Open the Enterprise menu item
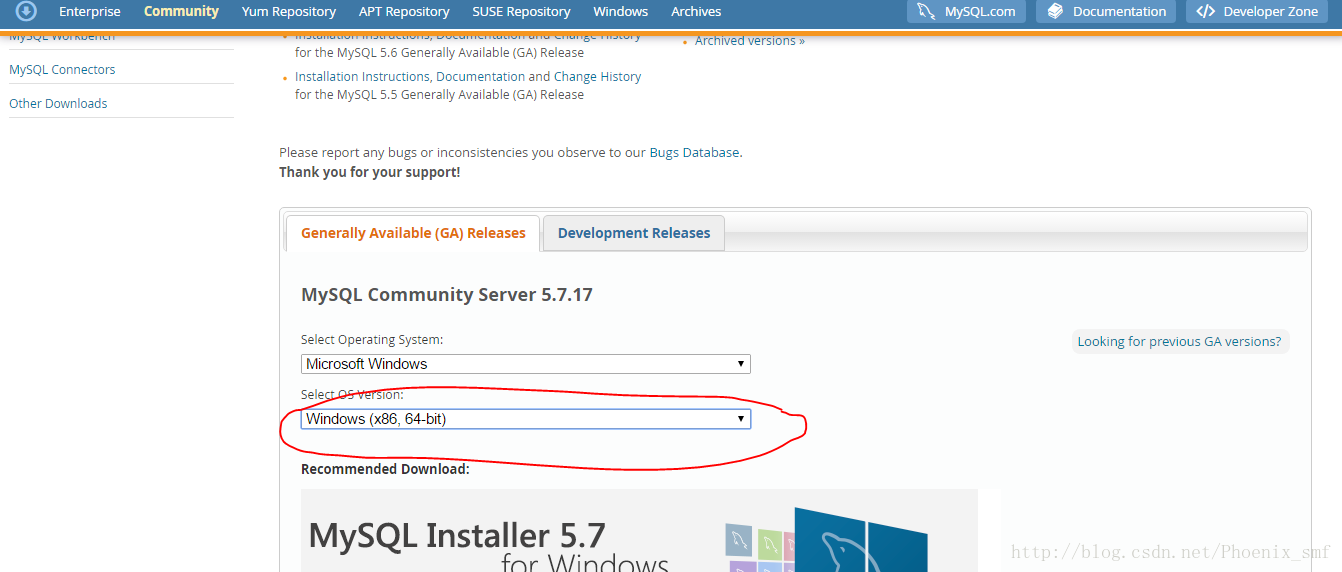 [90, 12]
